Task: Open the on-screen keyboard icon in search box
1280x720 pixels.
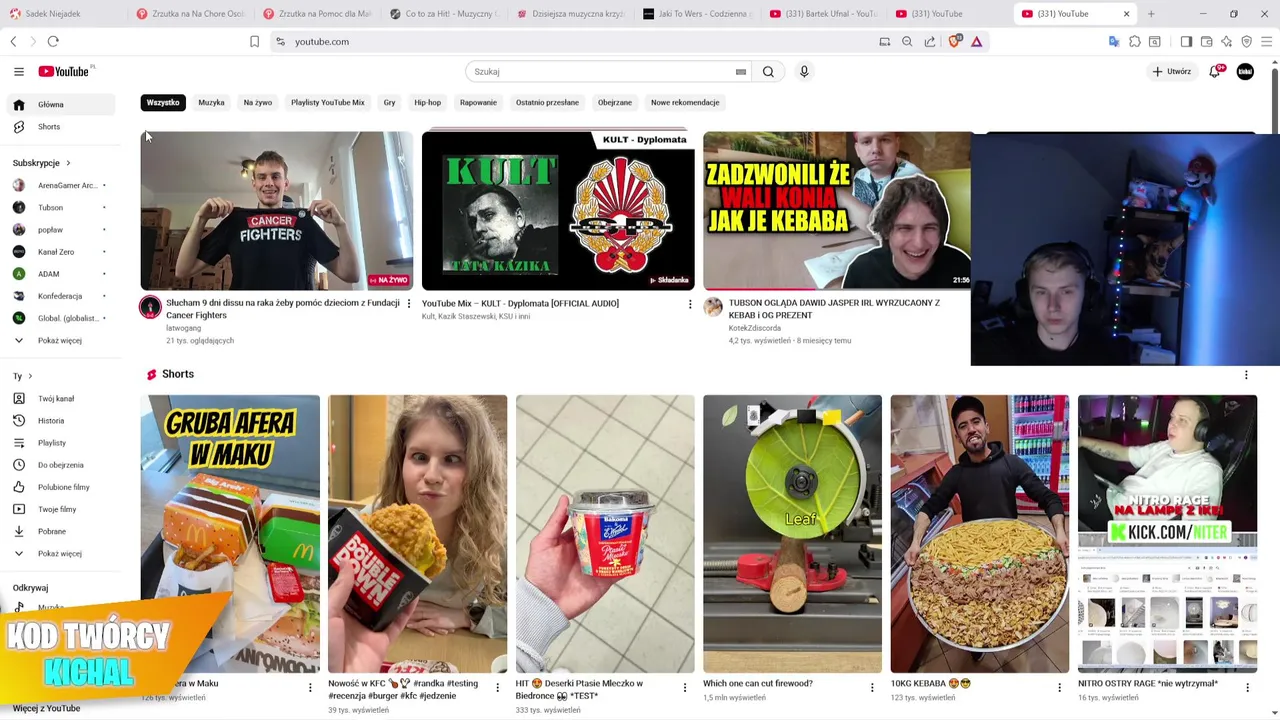Action: coord(741,72)
